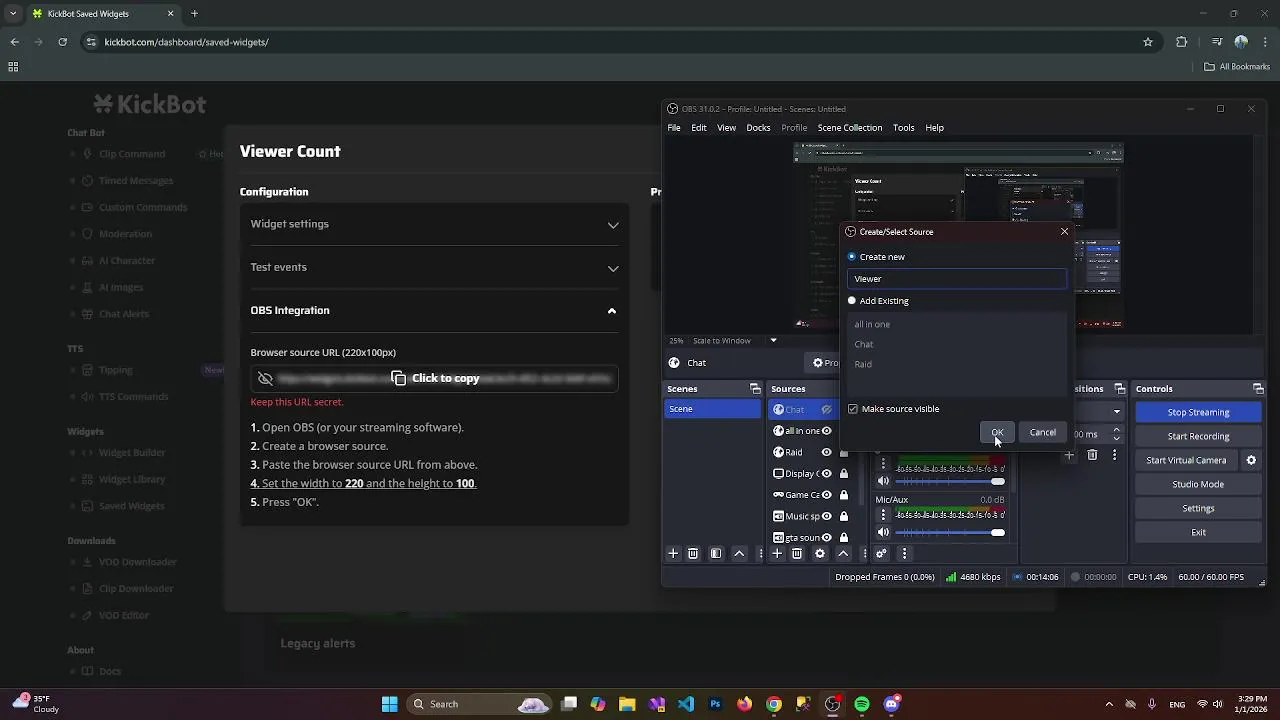Open virtual camera settings gear
The image size is (1280, 720).
1251,460
